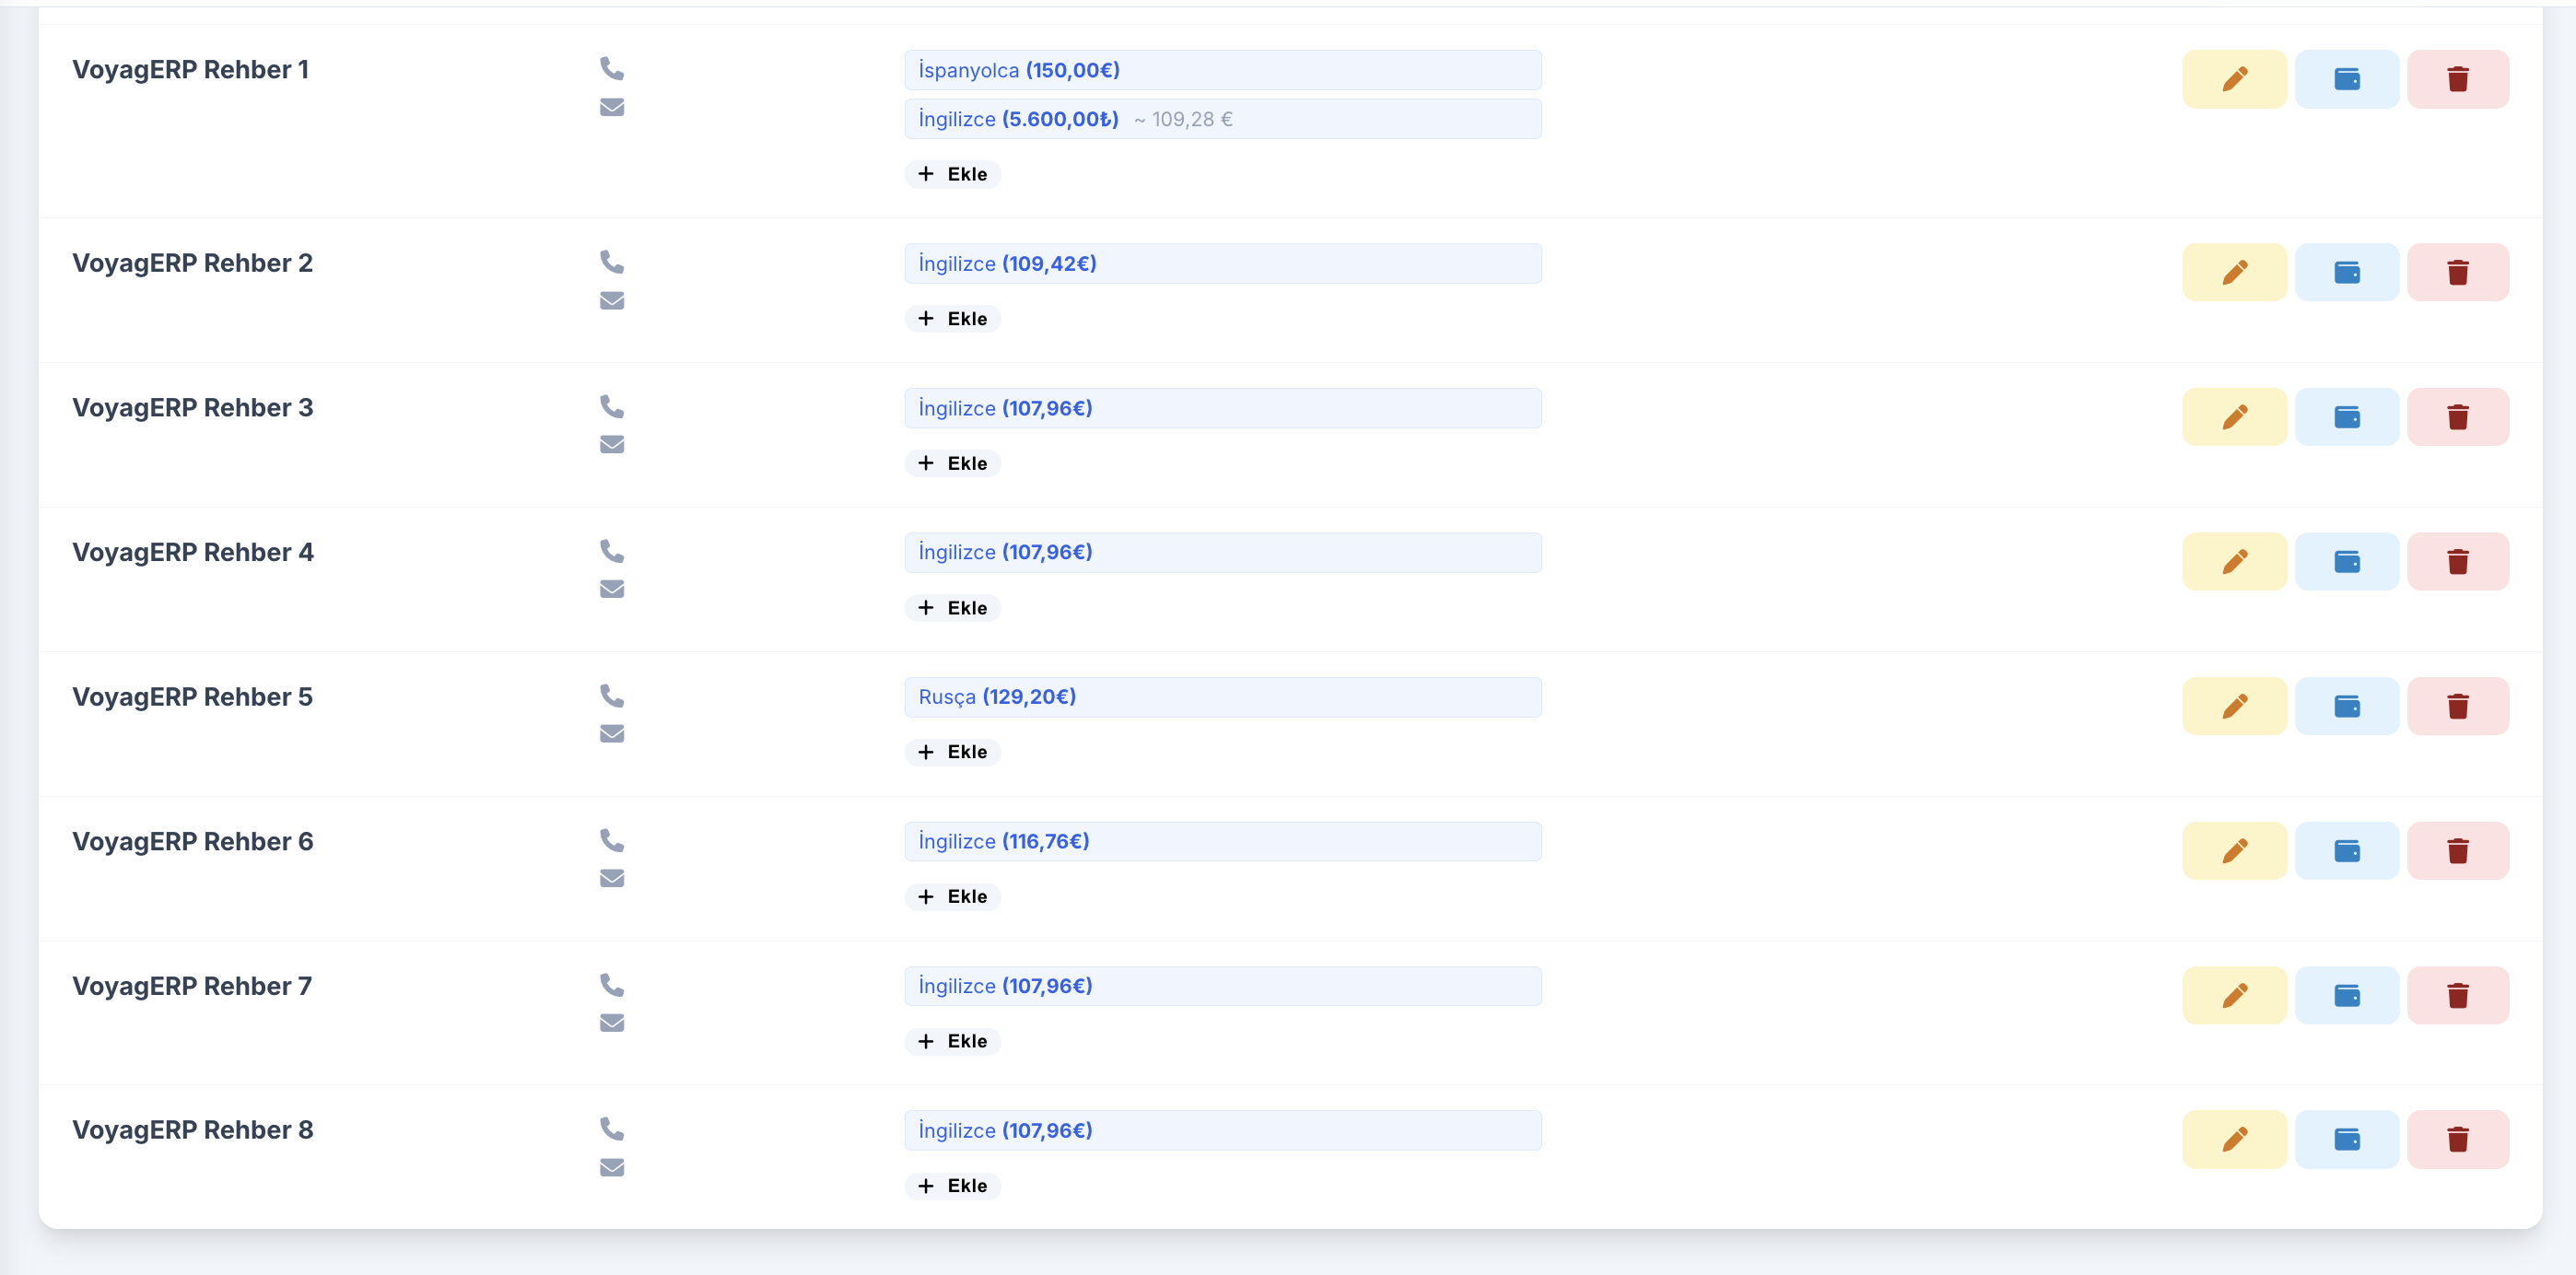Delete VoyagERP Rehber 8 via trash icon

pyautogui.click(x=2457, y=1139)
